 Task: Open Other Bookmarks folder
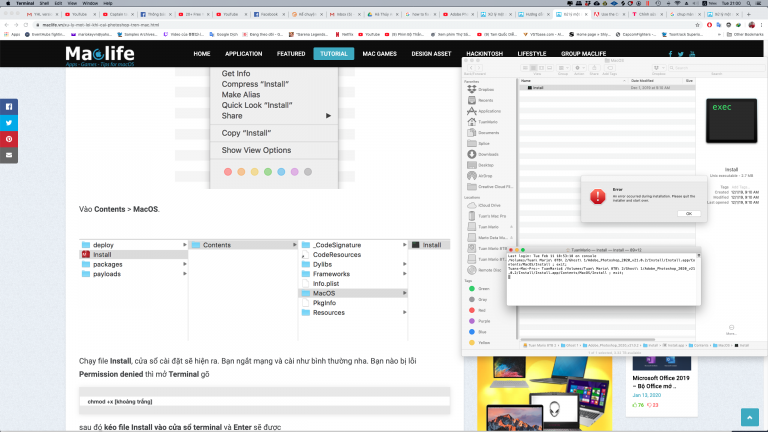pyautogui.click(x=745, y=34)
